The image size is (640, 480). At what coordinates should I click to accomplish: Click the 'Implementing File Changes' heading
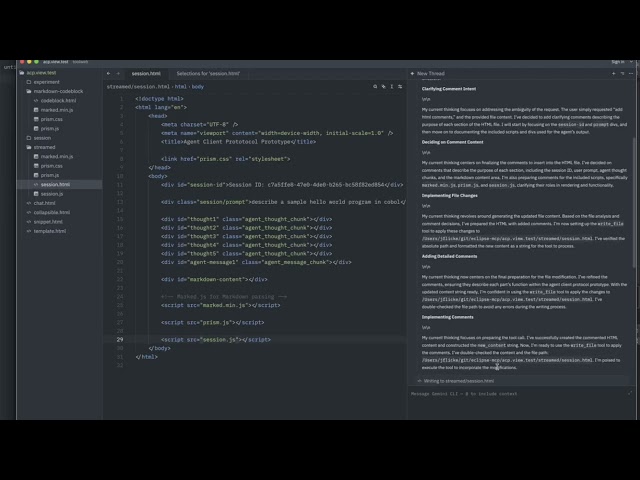click(449, 196)
